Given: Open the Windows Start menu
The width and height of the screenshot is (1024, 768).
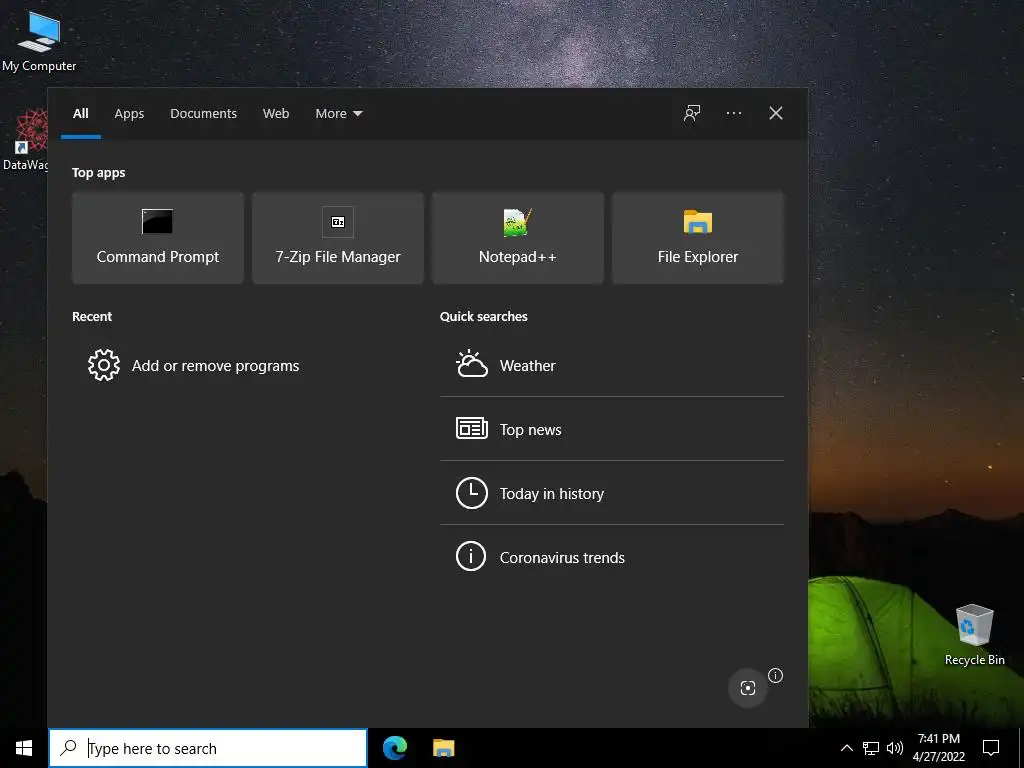Looking at the screenshot, I should coord(24,748).
